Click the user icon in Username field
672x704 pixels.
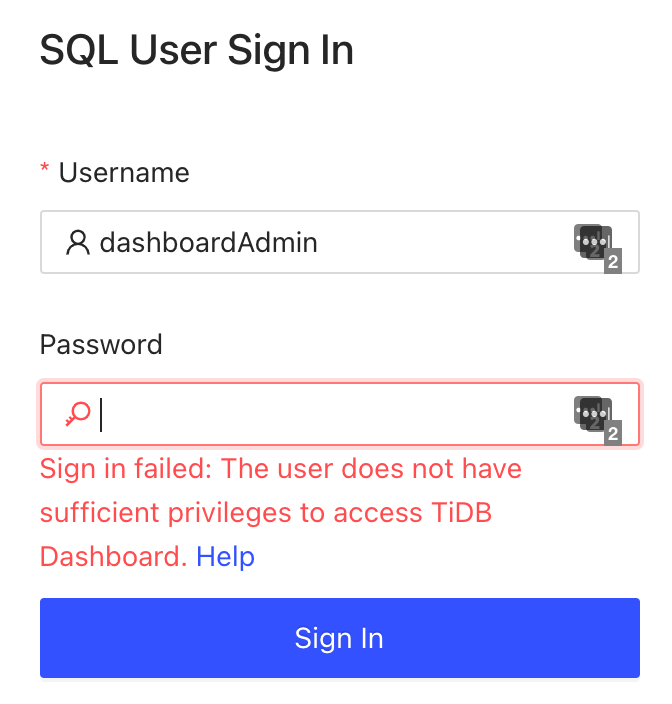coord(78,242)
